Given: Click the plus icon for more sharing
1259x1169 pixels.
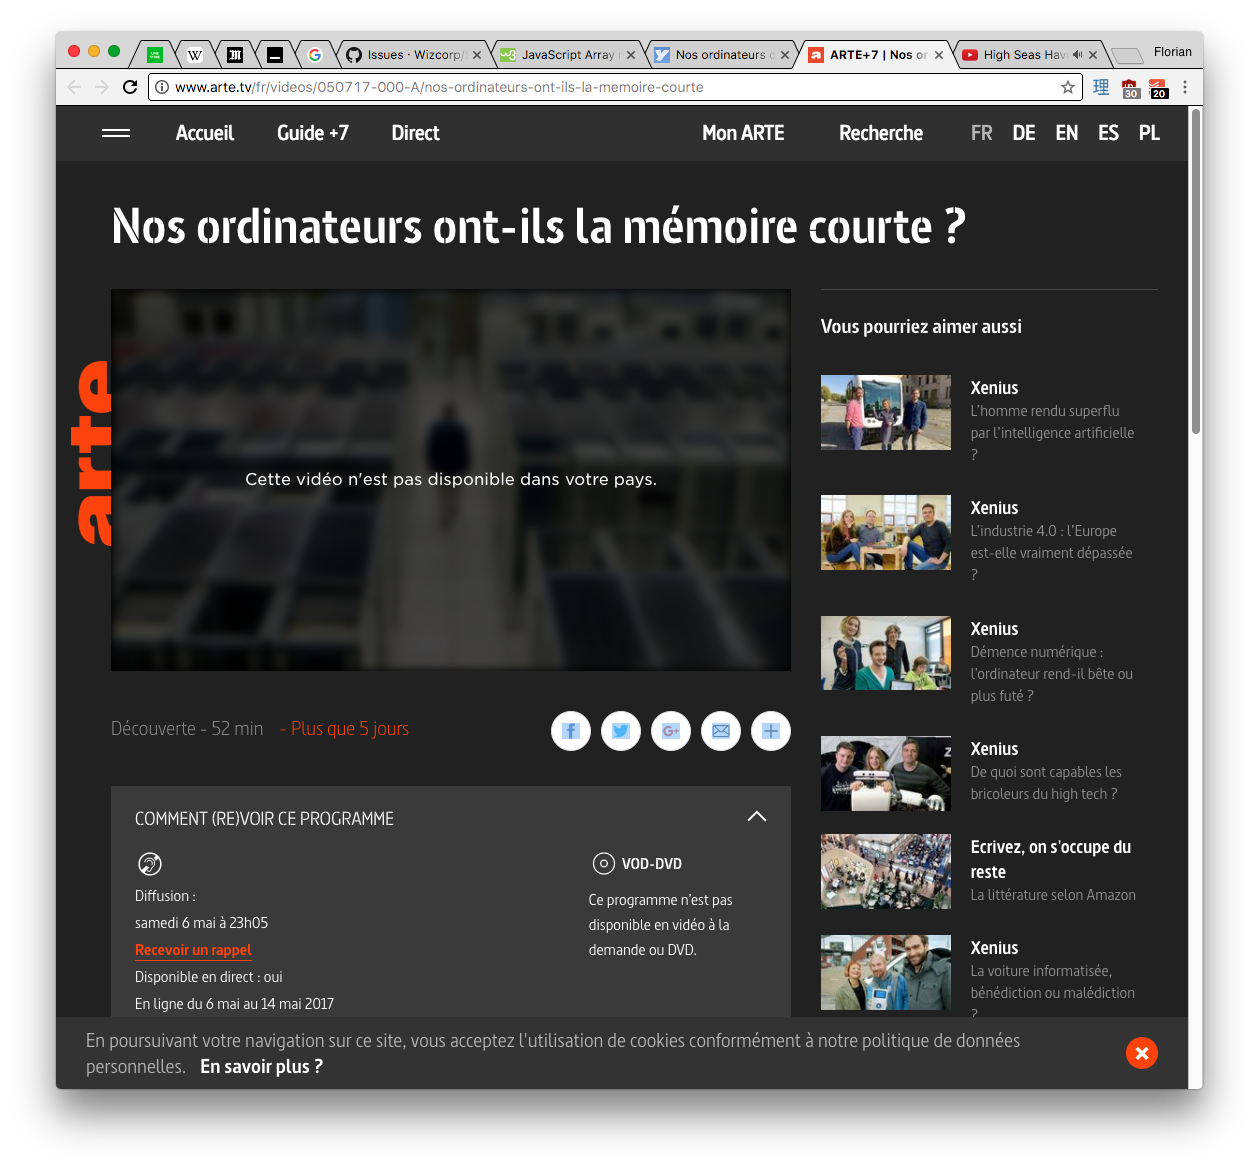Looking at the screenshot, I should [771, 731].
